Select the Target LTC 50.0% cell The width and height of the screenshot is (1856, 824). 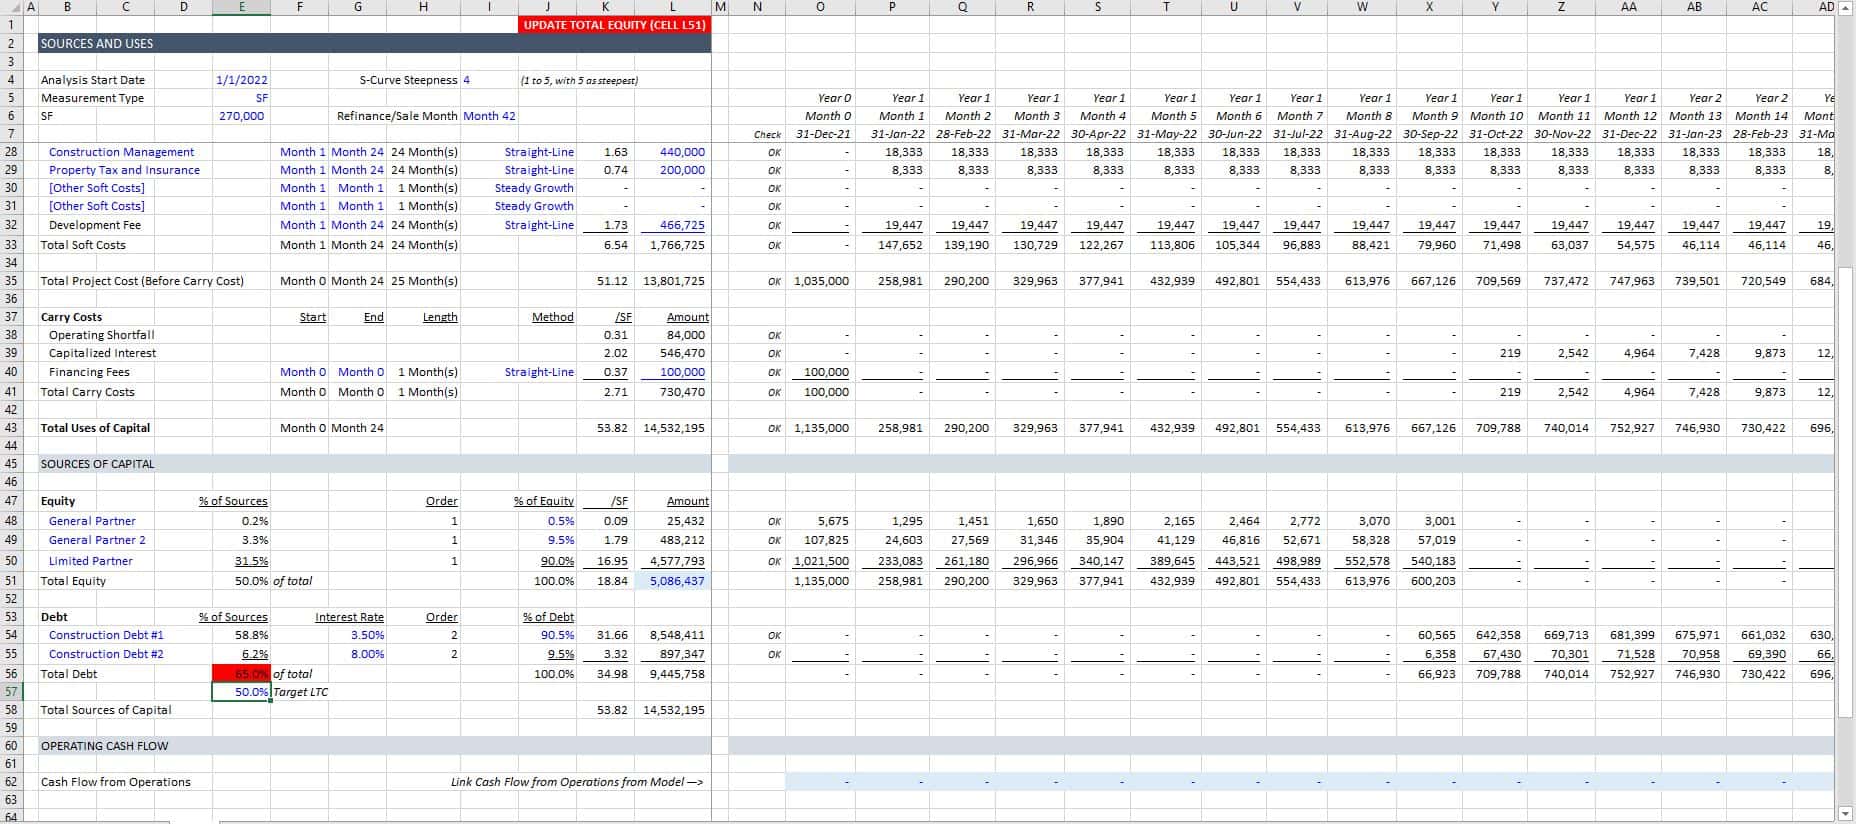[241, 692]
